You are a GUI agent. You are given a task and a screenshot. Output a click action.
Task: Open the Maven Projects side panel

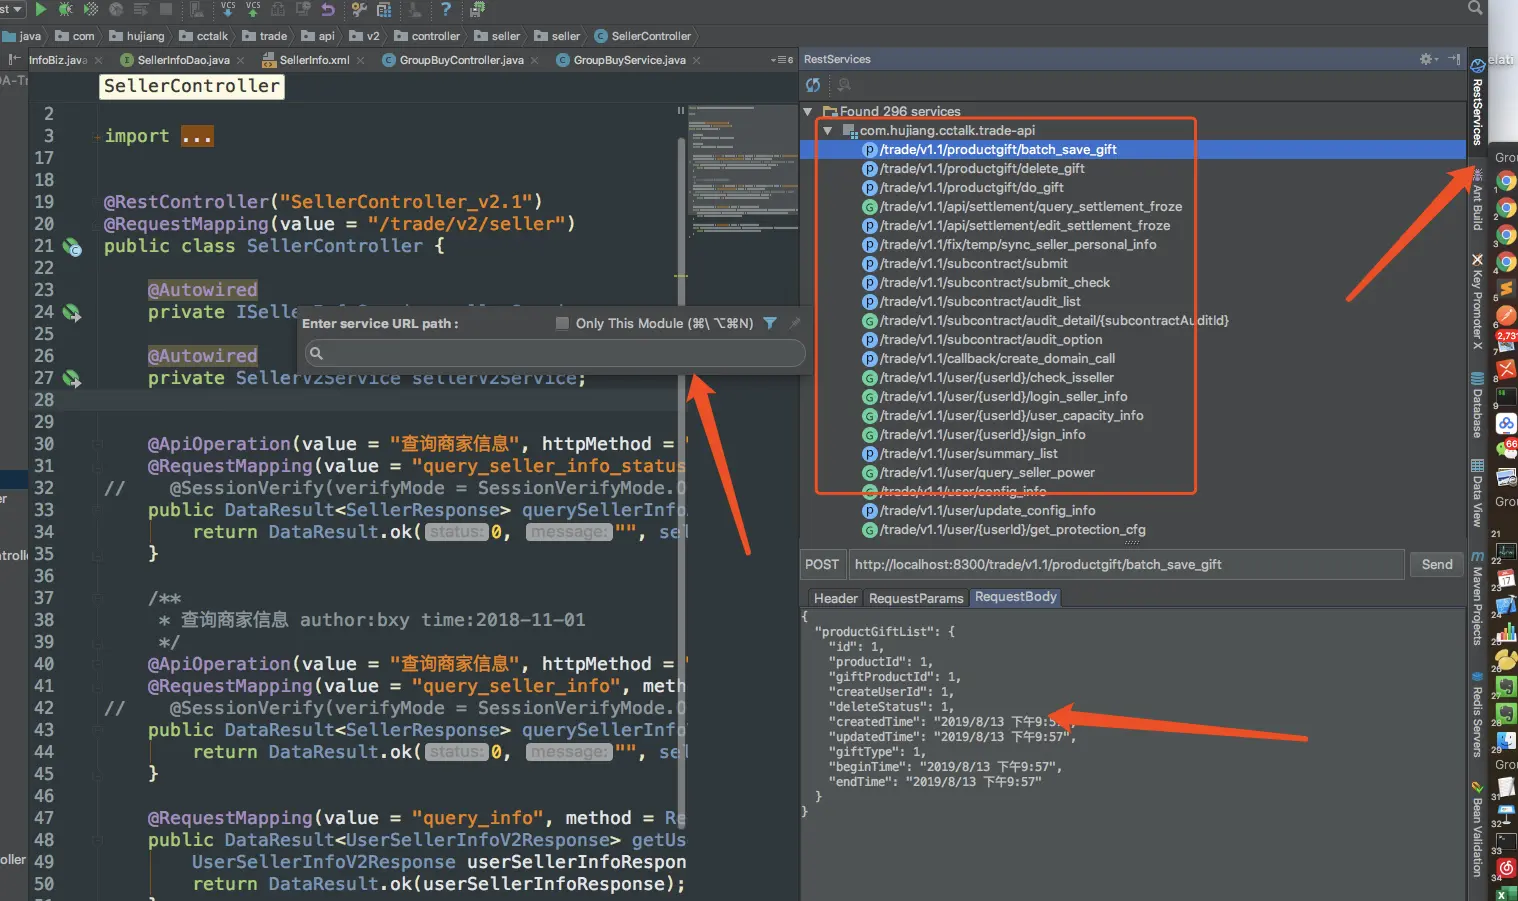click(x=1477, y=598)
